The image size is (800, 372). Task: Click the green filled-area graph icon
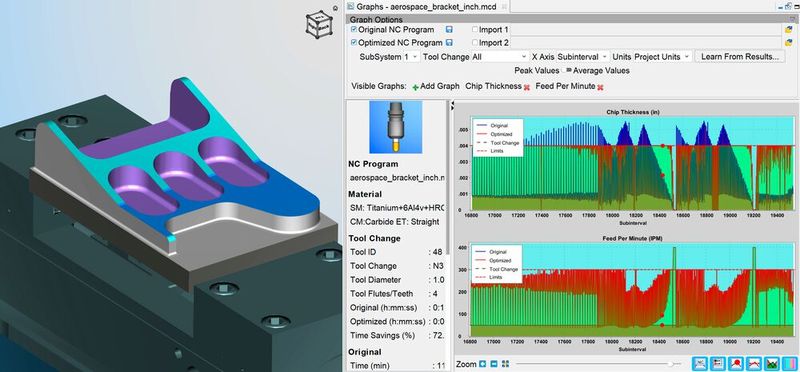tap(772, 363)
